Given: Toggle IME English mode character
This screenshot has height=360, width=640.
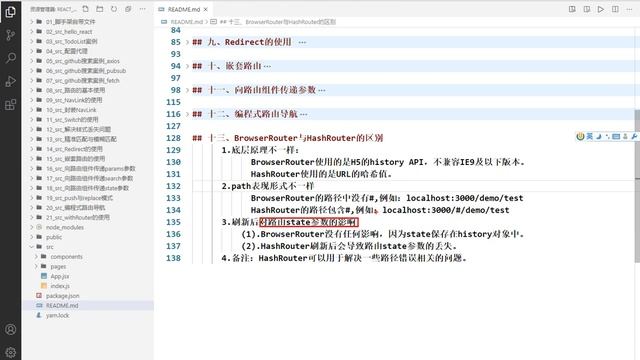Looking at the screenshot, I should coord(589,136).
